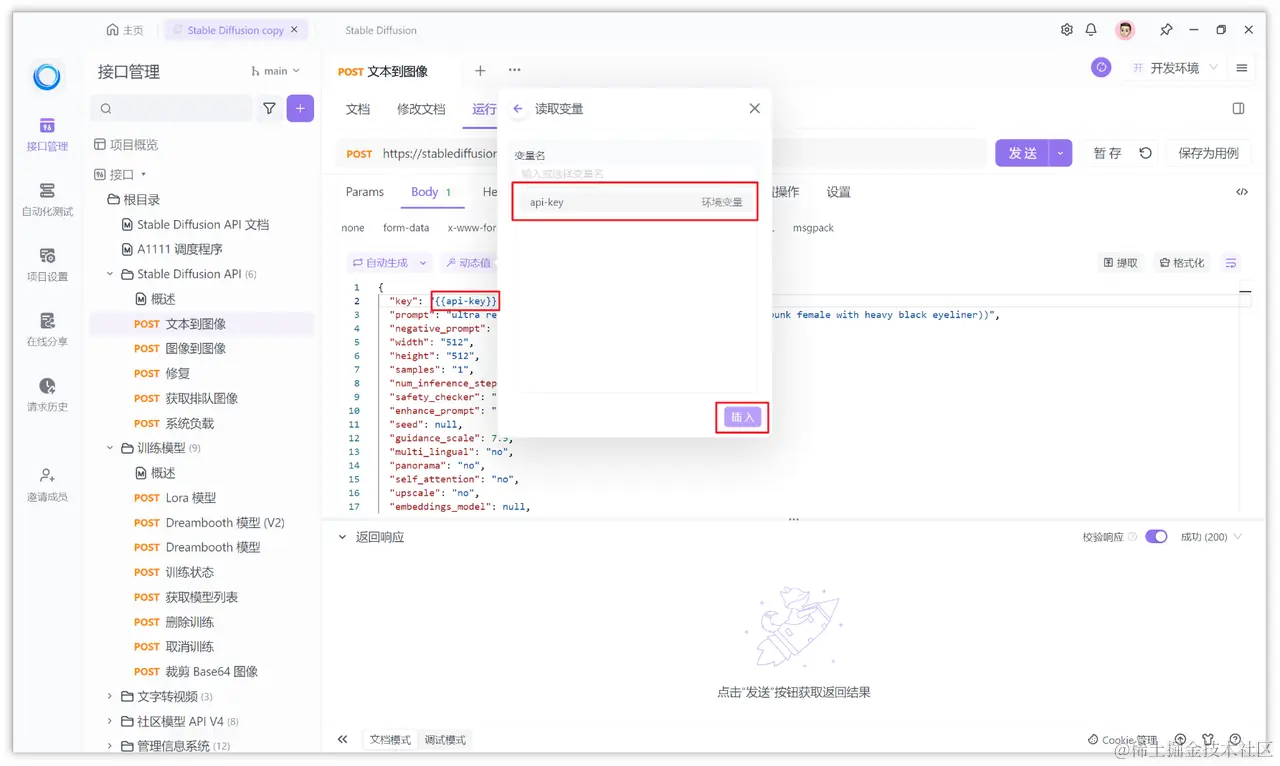Open the 成功 (200) response dropdown
The width and height of the screenshot is (1280, 766).
1211,537
